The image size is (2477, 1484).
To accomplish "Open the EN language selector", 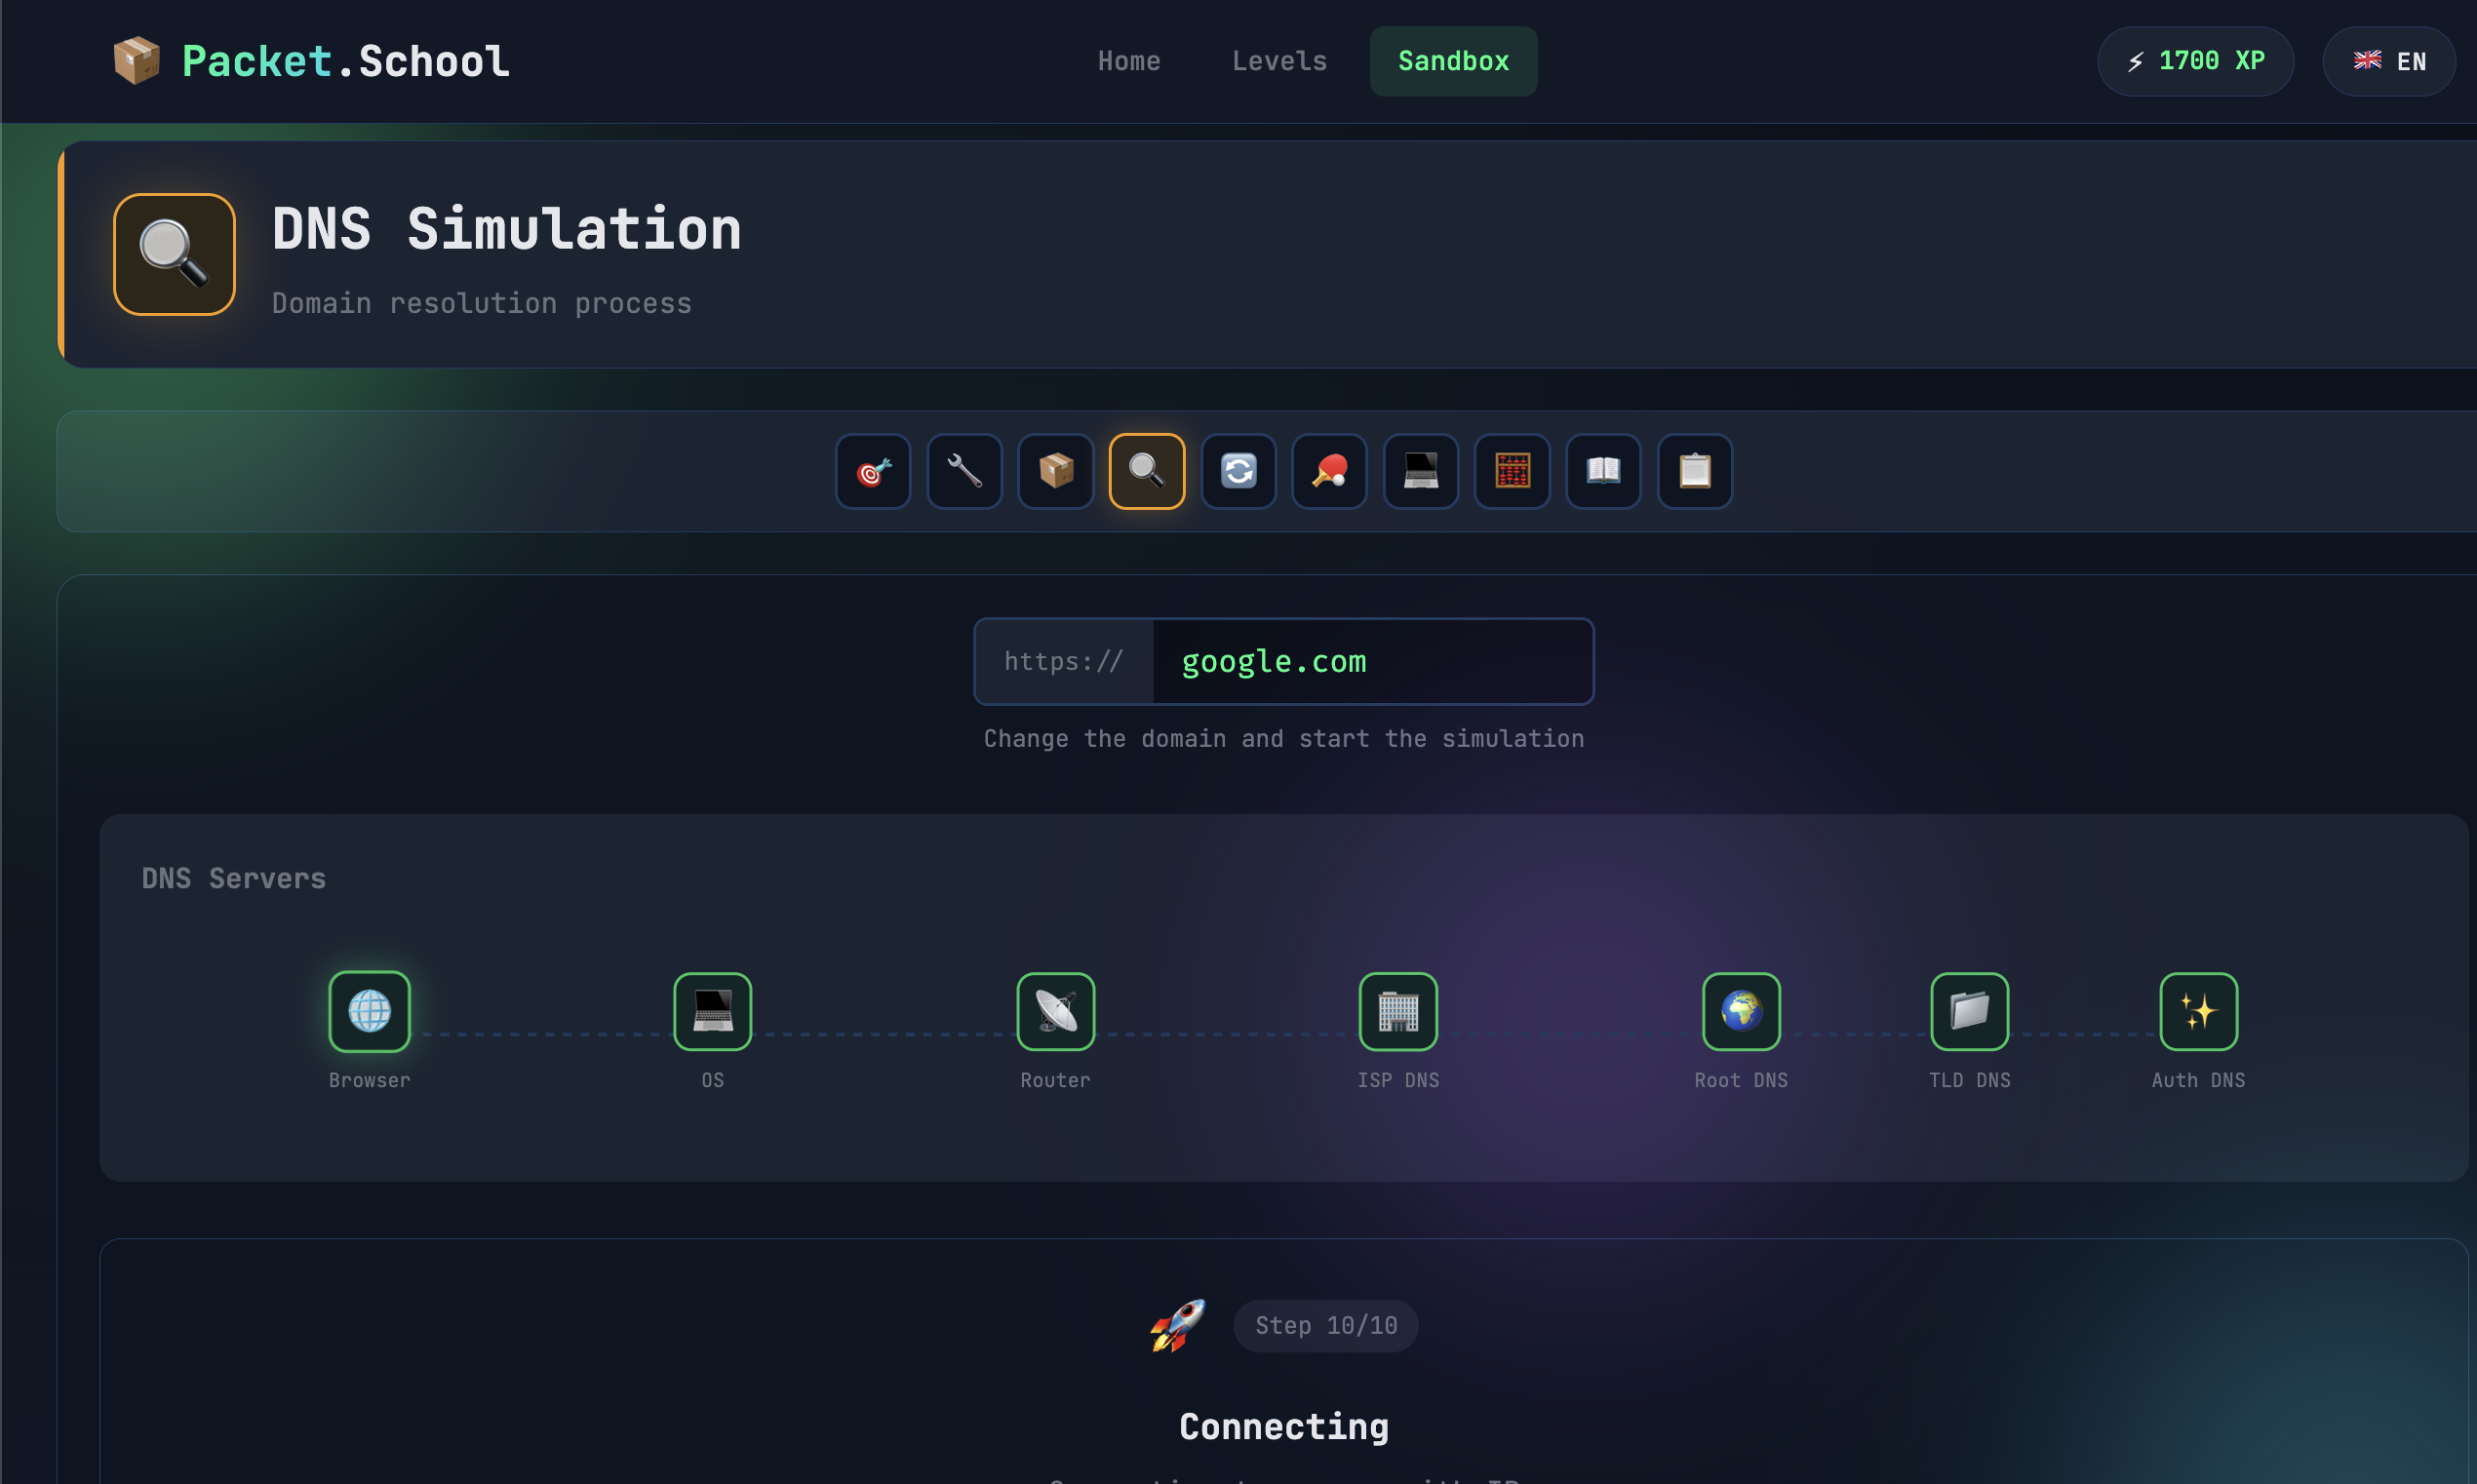I will tap(2388, 61).
